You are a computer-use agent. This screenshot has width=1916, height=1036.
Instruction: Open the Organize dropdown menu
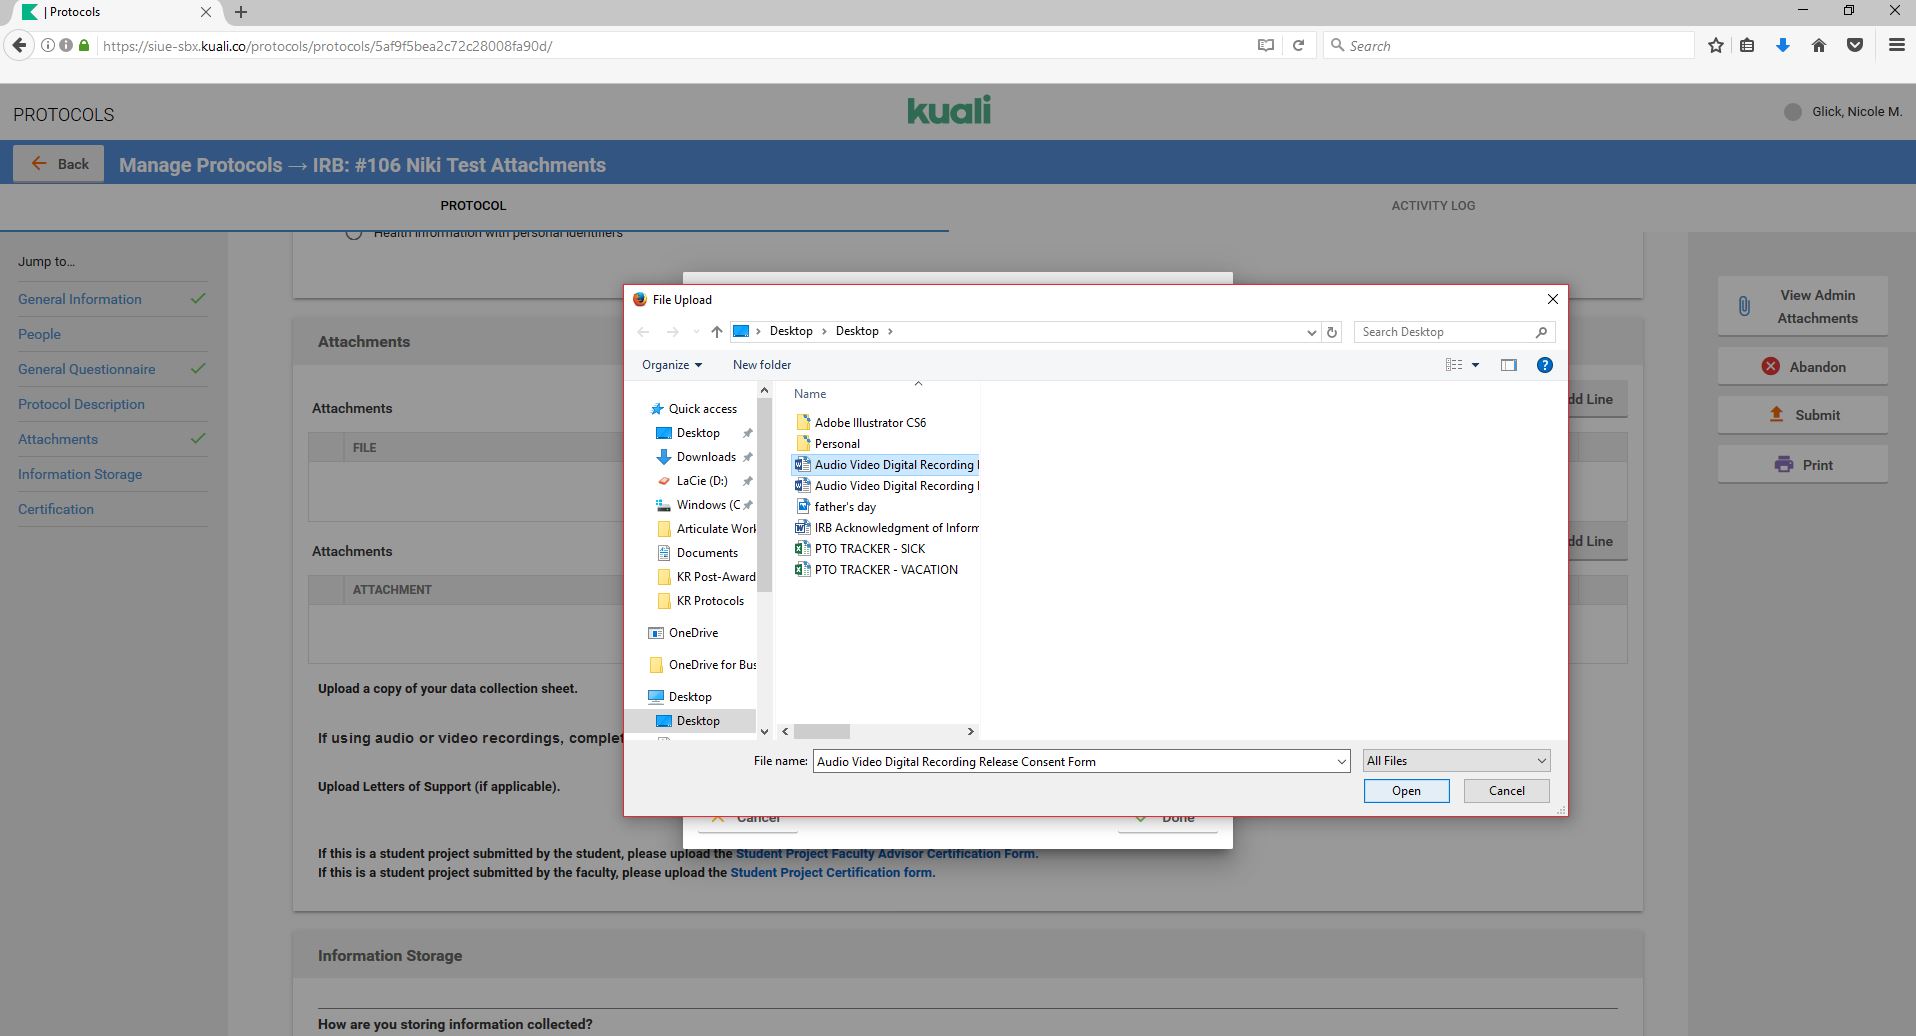point(671,365)
